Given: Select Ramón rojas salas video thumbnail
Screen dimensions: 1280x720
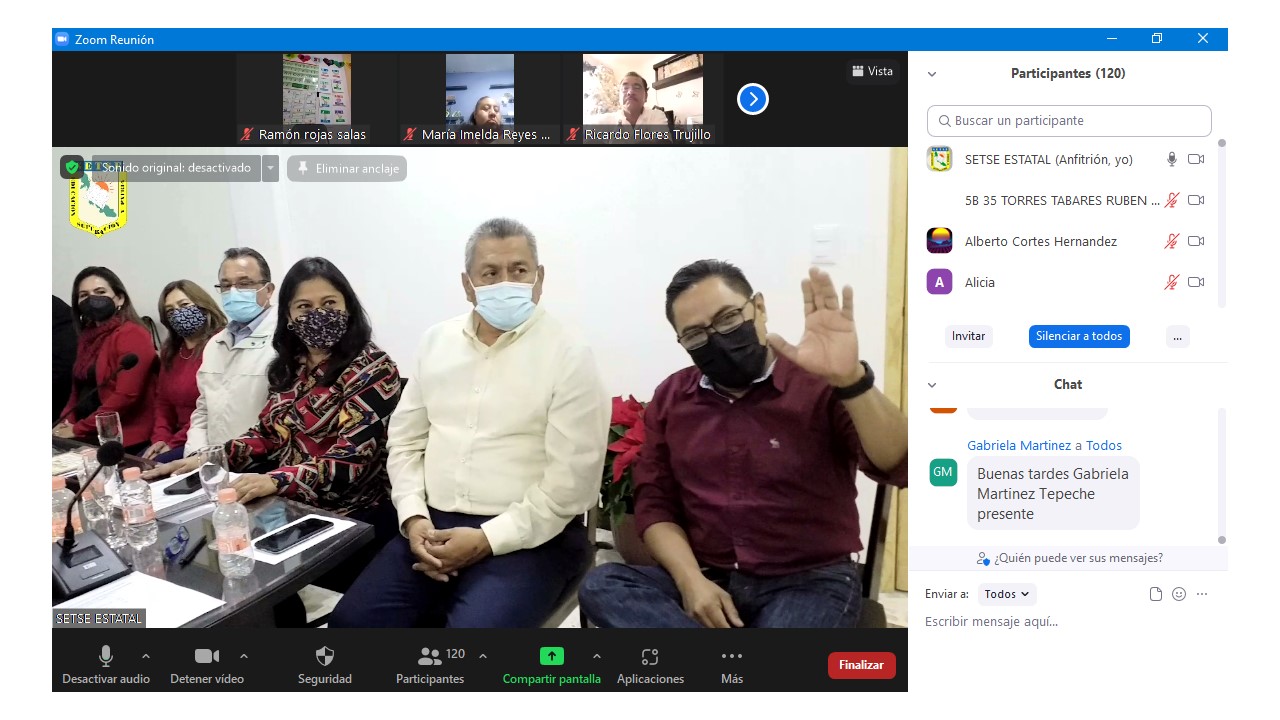Looking at the screenshot, I should tap(317, 98).
